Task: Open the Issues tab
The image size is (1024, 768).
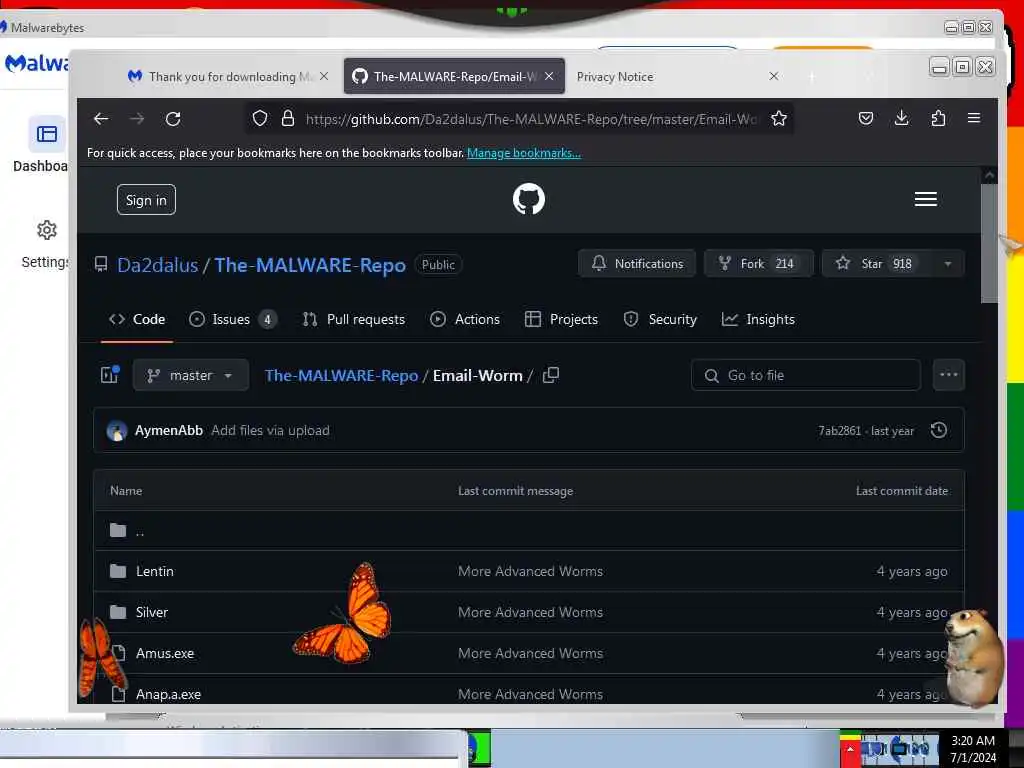Action: (x=232, y=319)
